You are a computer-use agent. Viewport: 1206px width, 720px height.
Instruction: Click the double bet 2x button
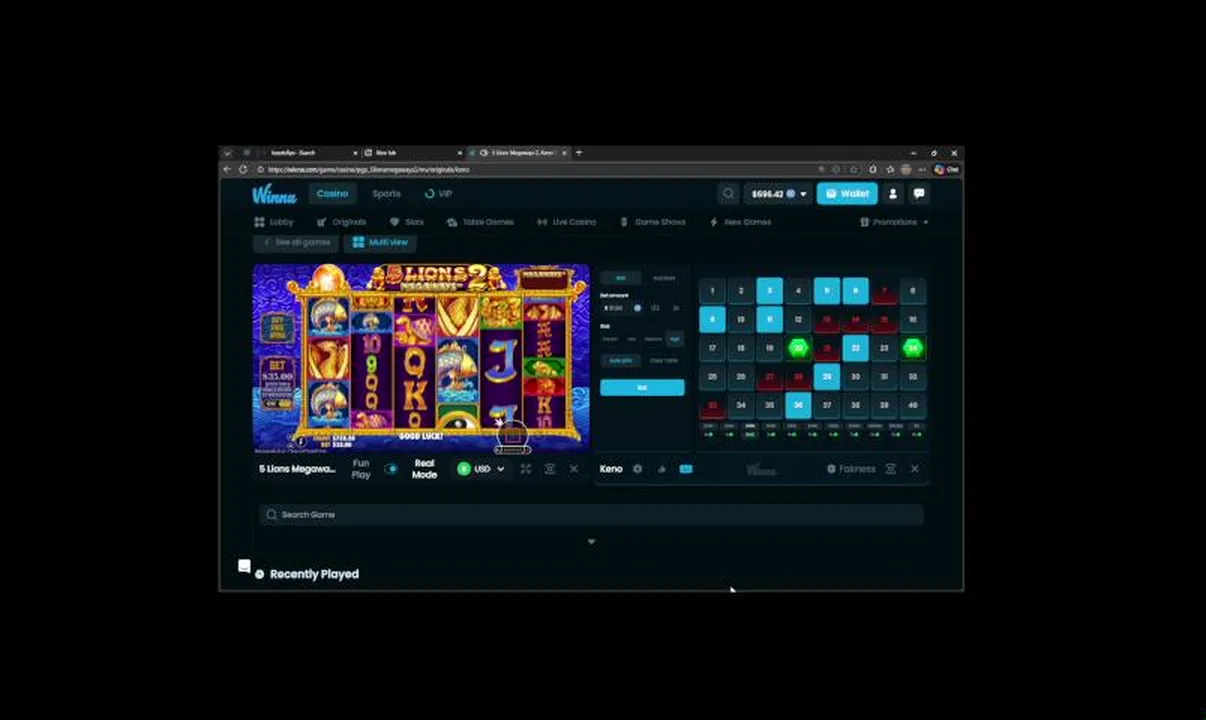[675, 308]
